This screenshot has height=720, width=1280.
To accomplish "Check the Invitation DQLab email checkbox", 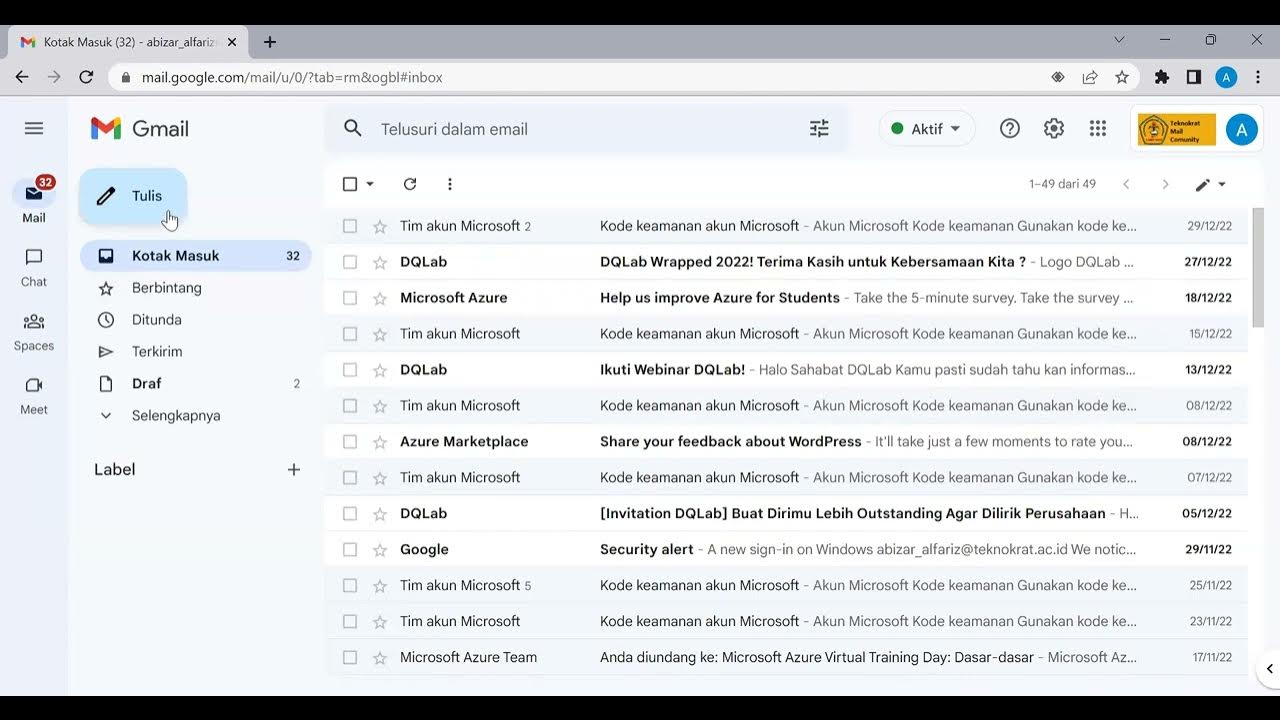I will point(350,513).
